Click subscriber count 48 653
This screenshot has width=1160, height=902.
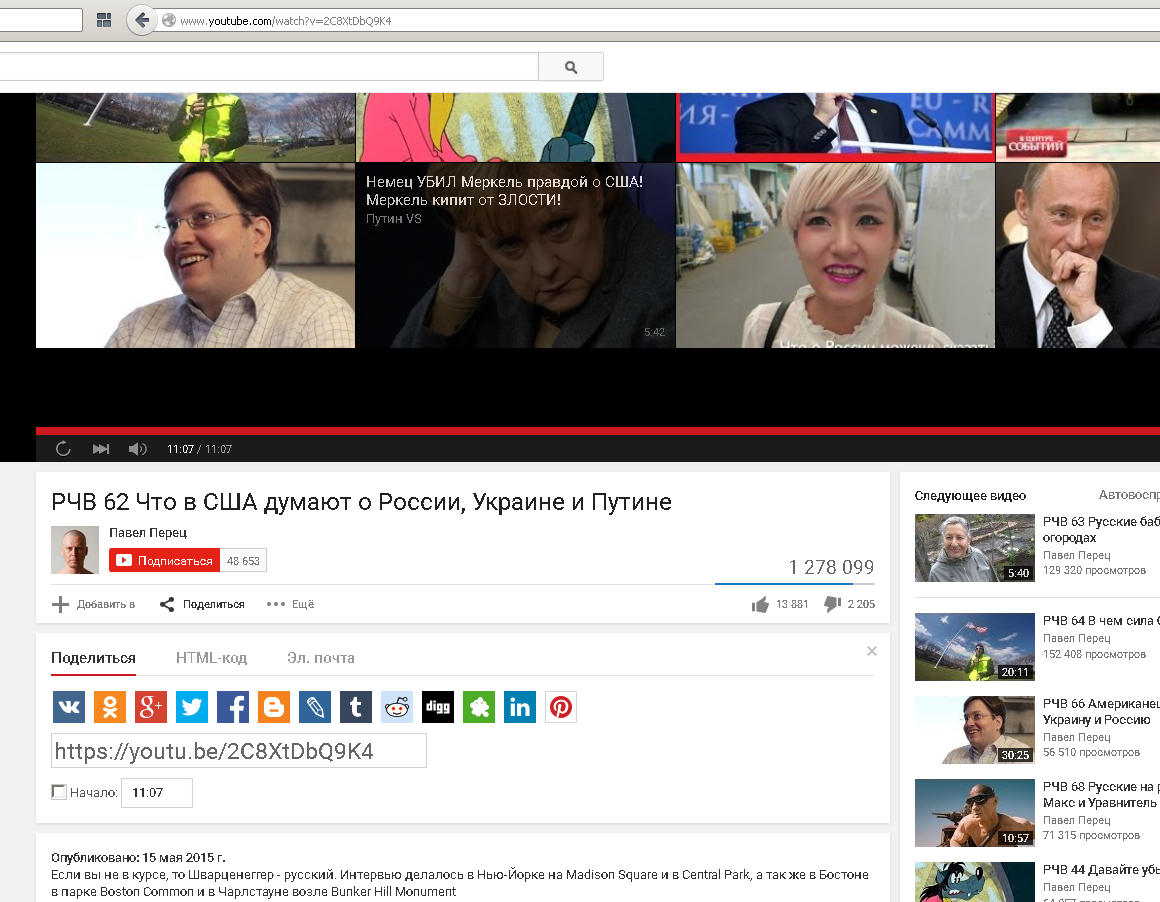(243, 561)
